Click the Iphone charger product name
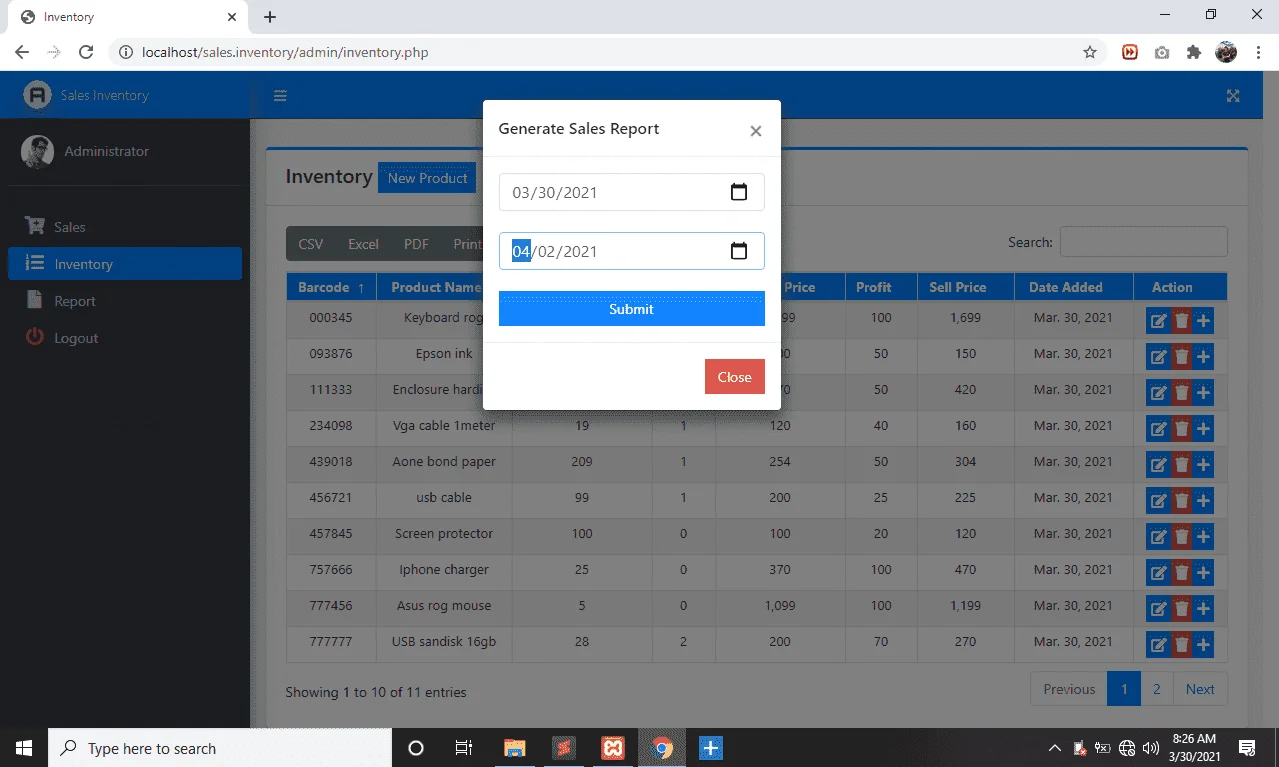The image size is (1279, 767). click(x=444, y=570)
